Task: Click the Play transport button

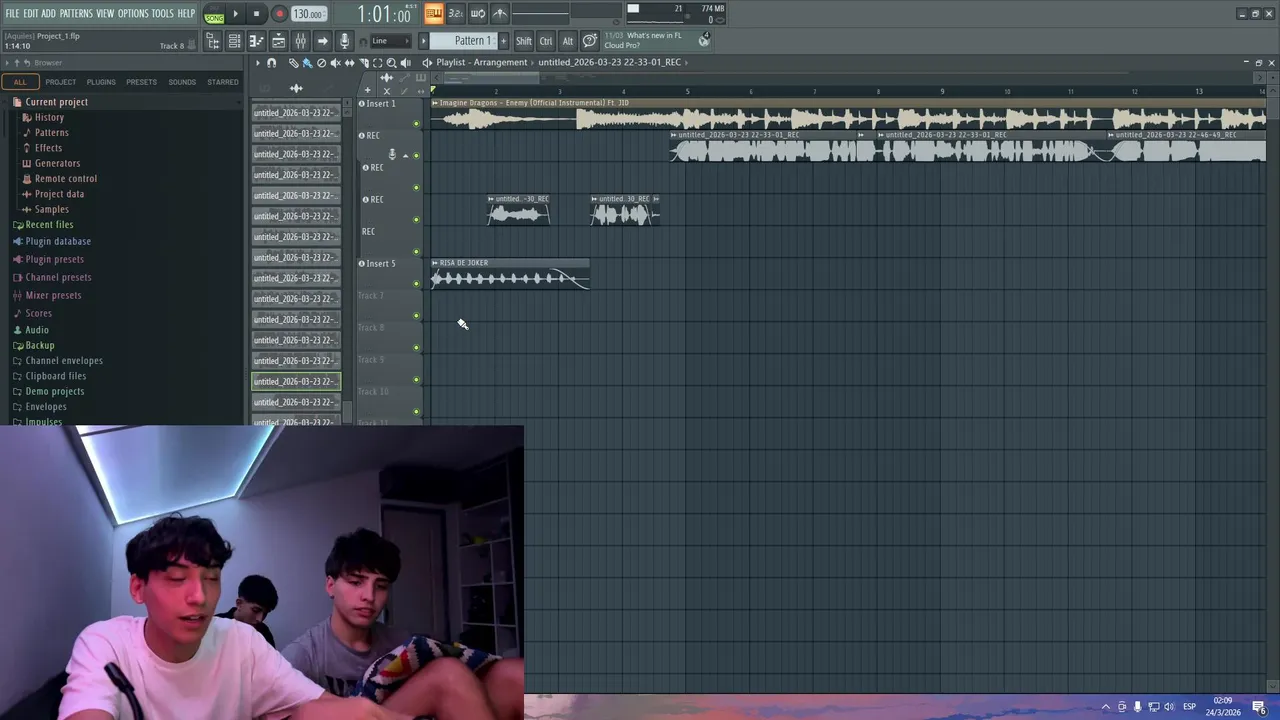Action: [x=235, y=14]
